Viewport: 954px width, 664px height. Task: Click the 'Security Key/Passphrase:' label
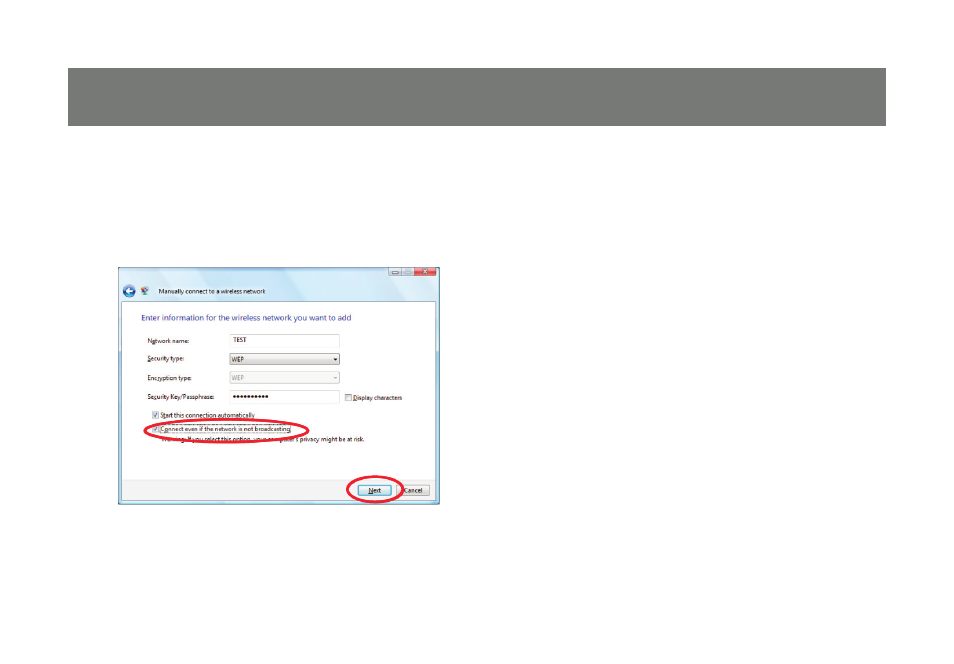click(181, 397)
